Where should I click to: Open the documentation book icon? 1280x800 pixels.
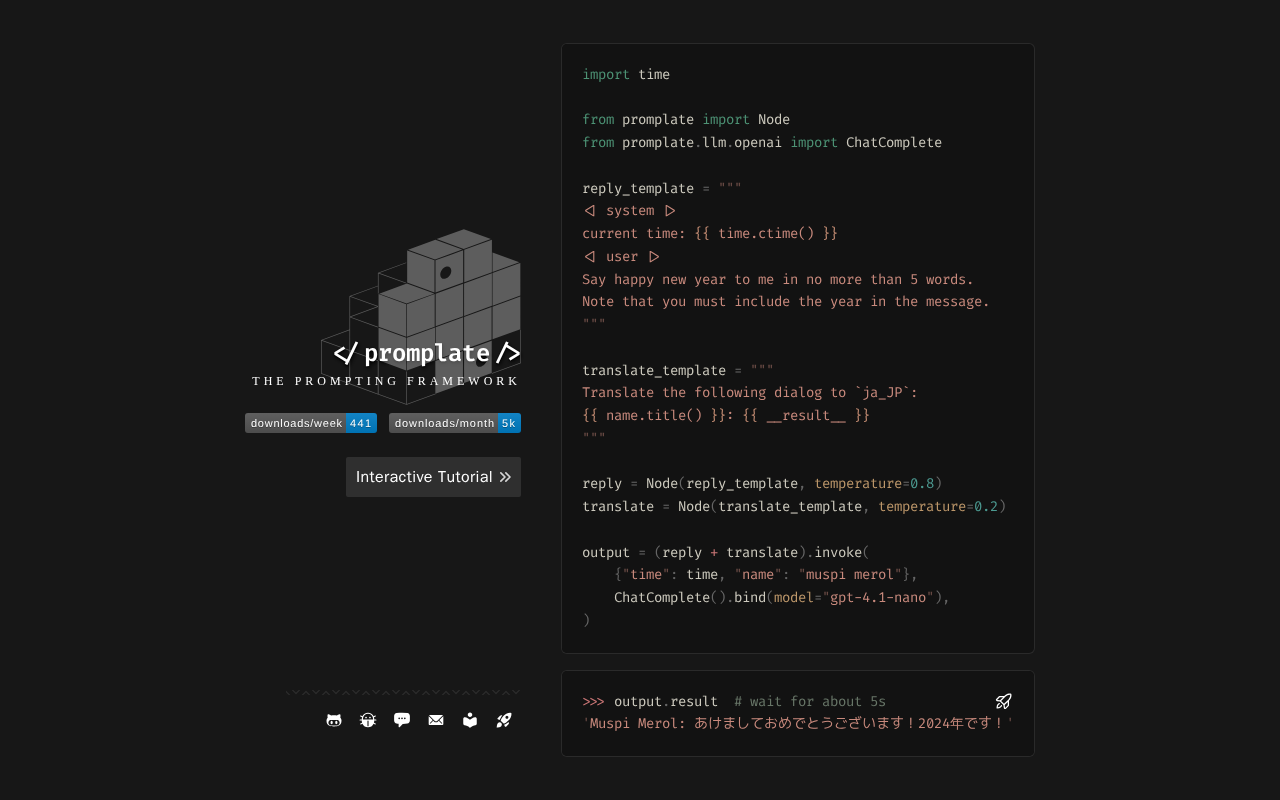coord(470,720)
